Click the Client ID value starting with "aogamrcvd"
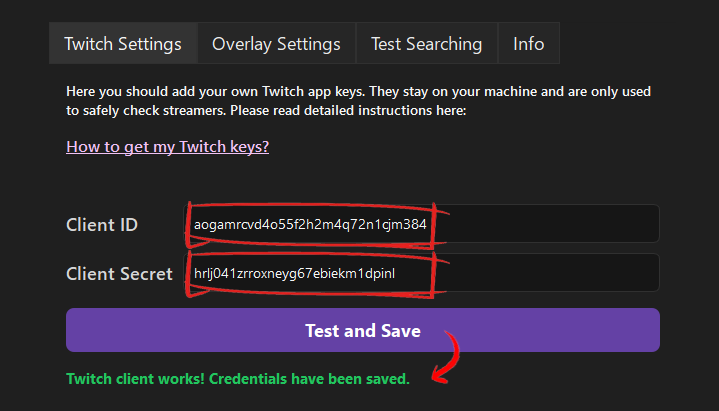 (x=310, y=224)
